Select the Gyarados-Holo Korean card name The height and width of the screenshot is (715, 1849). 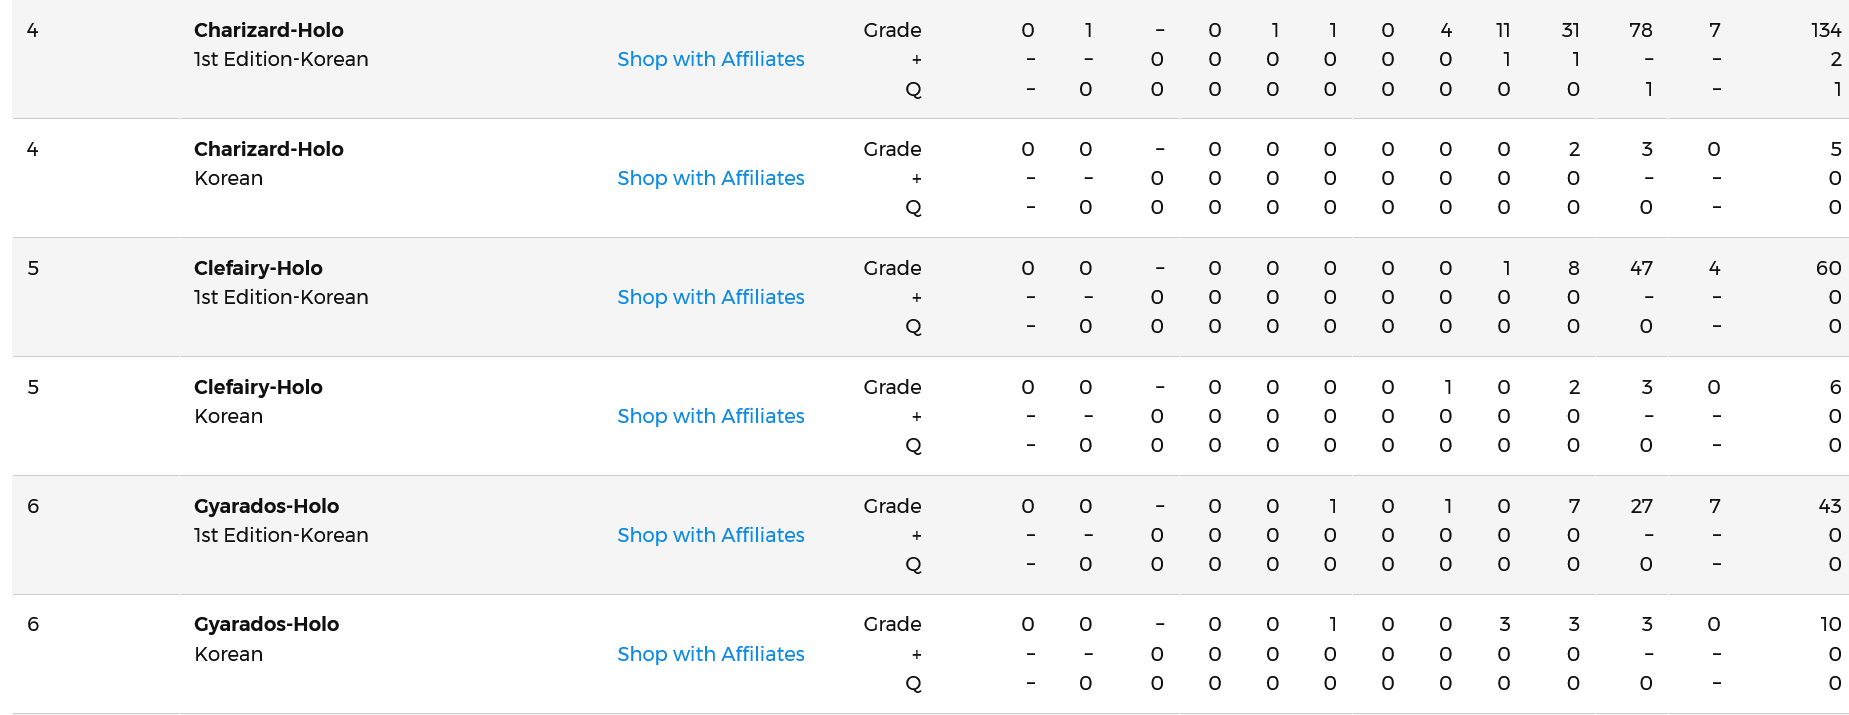tap(266, 624)
